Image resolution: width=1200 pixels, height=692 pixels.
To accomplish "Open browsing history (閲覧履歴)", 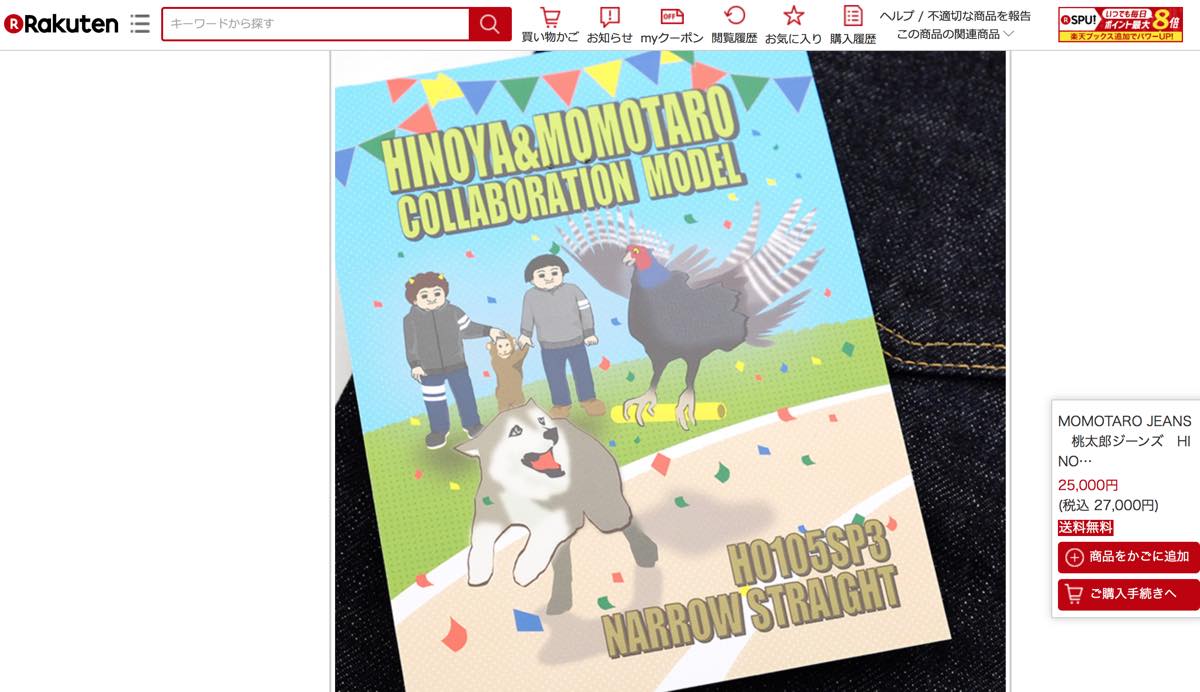I will (734, 26).
